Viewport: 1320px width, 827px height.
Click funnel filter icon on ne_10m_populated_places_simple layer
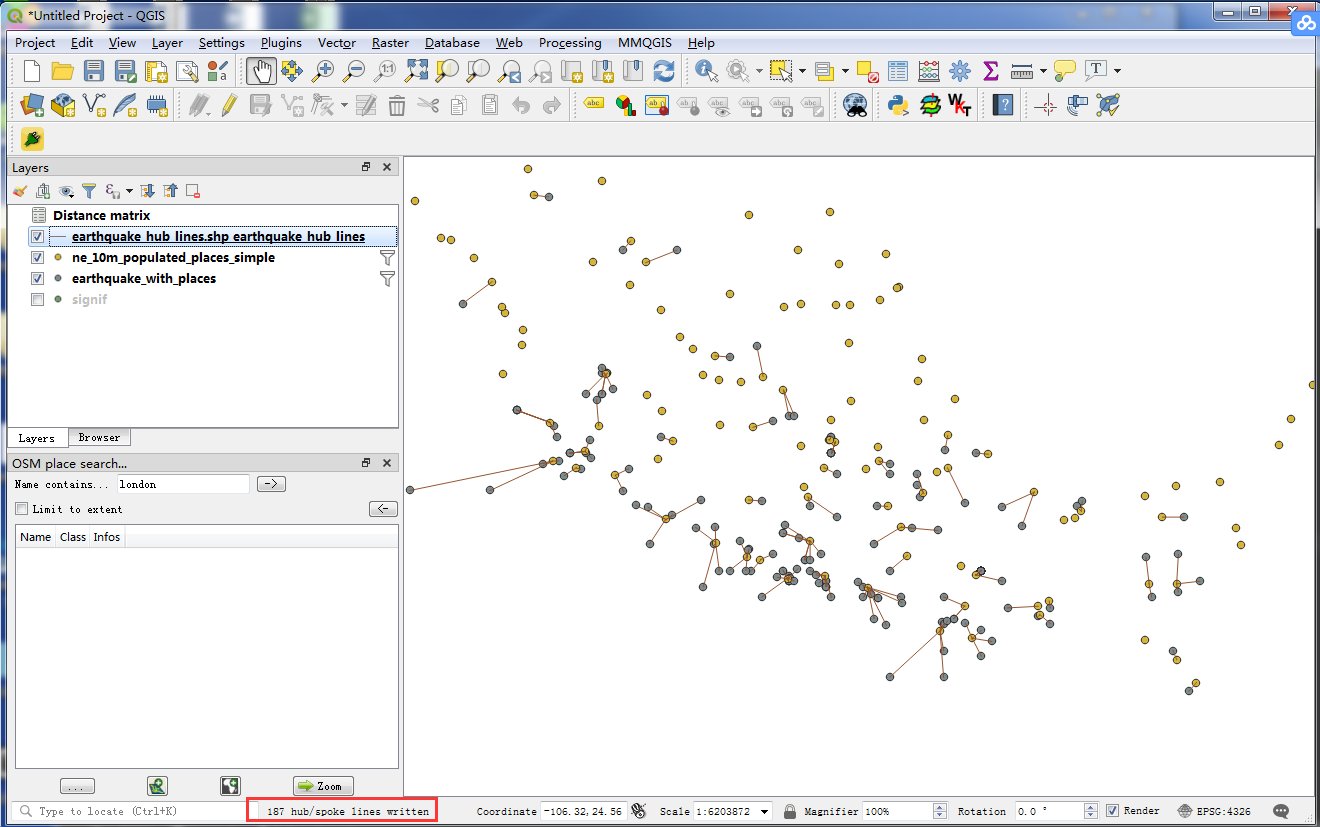pyautogui.click(x=387, y=257)
